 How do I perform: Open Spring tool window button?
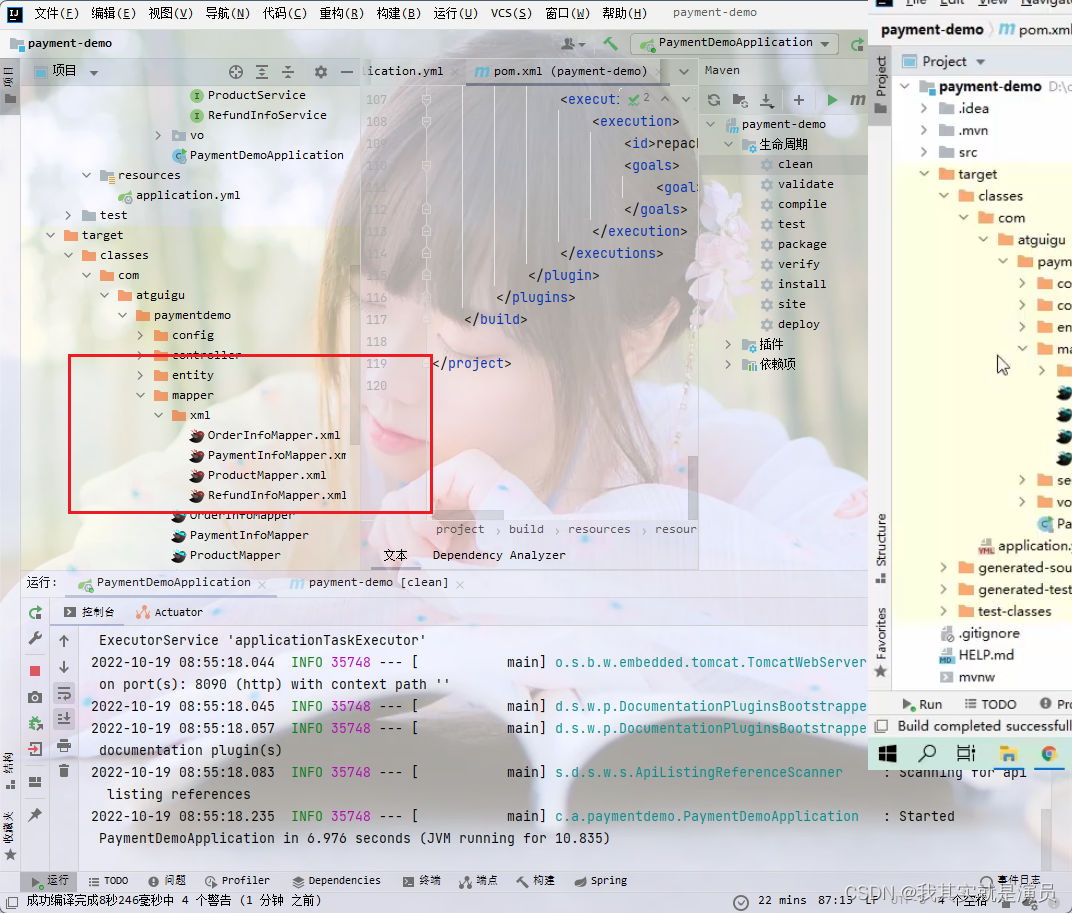click(601, 881)
